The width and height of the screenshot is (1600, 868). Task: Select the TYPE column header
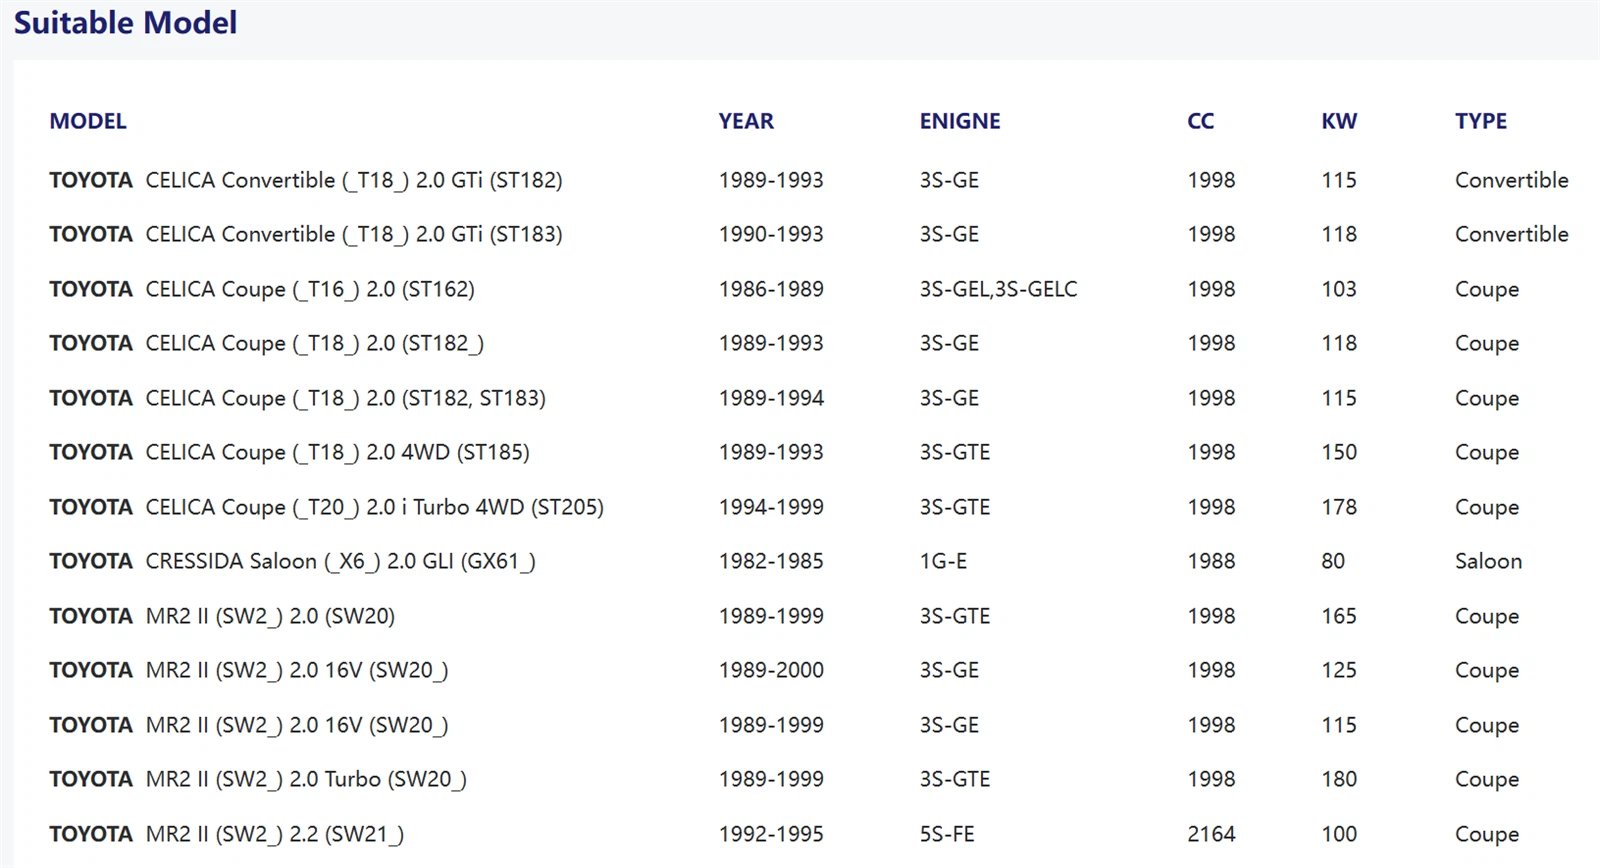point(1481,121)
